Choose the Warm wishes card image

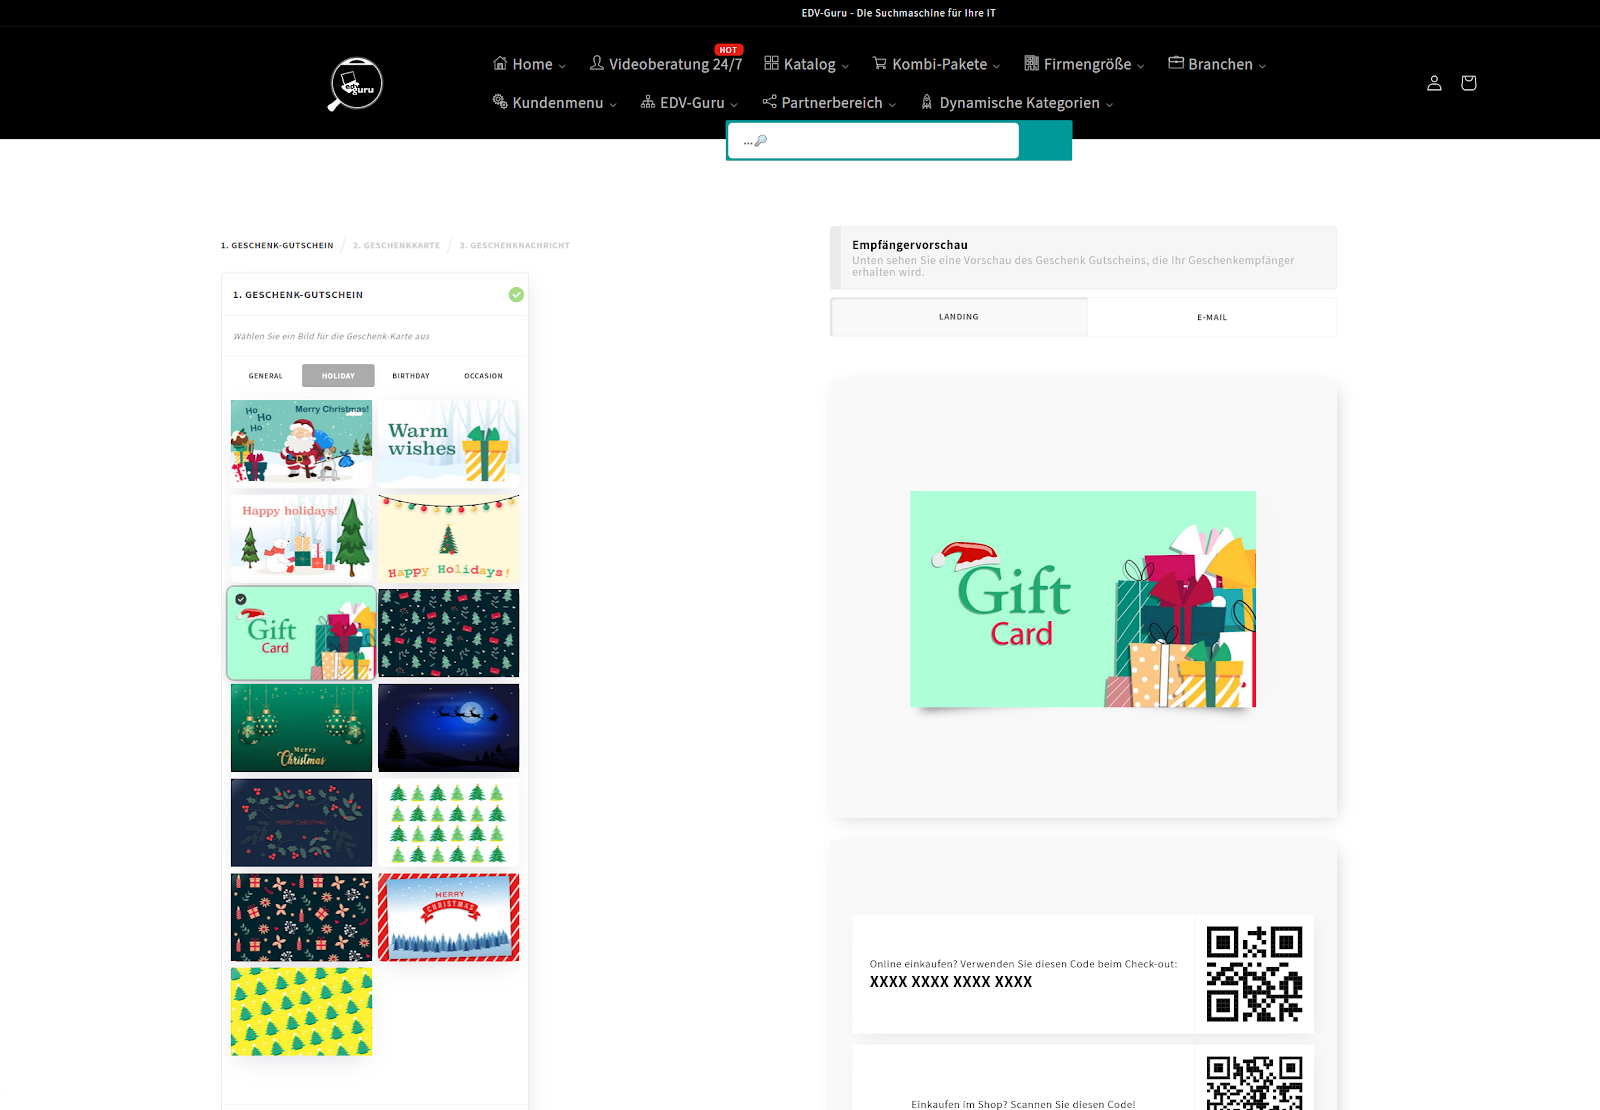pyautogui.click(x=449, y=443)
